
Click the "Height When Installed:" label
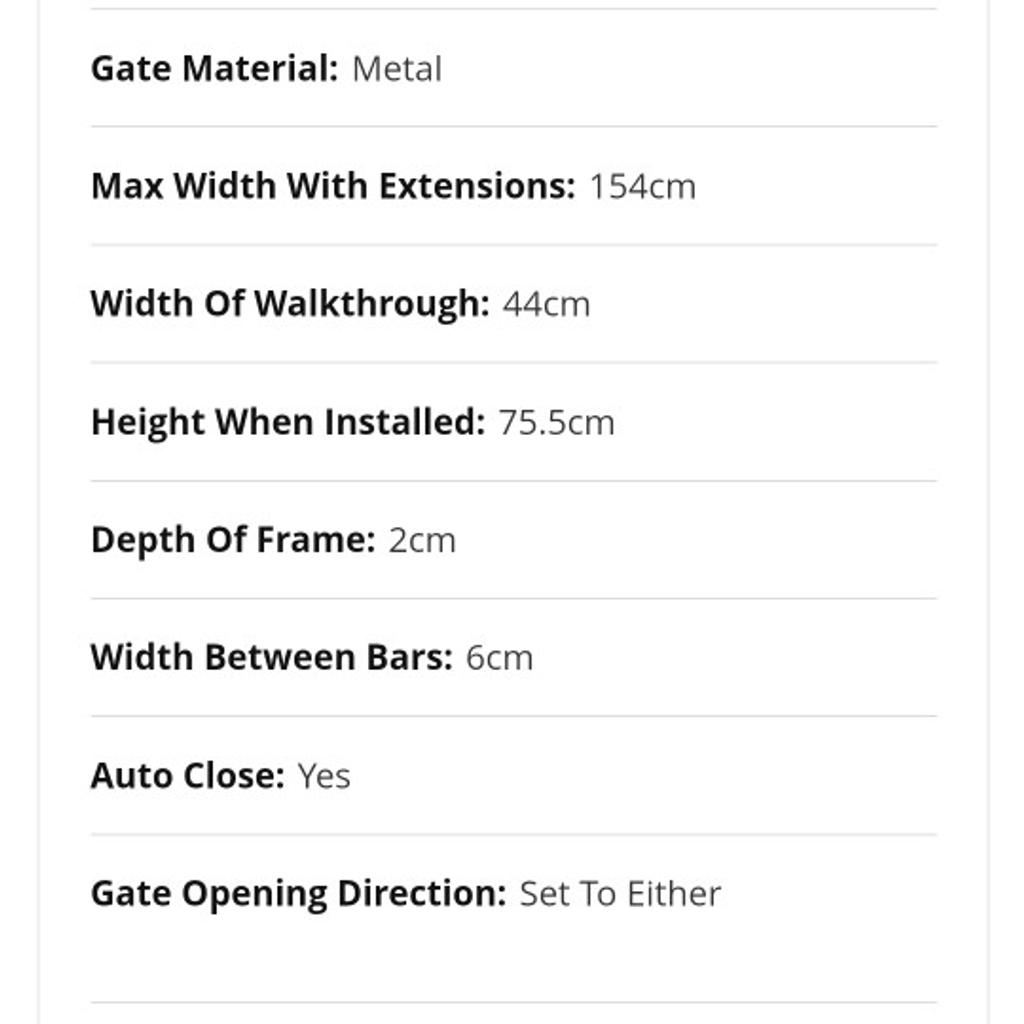tap(287, 422)
